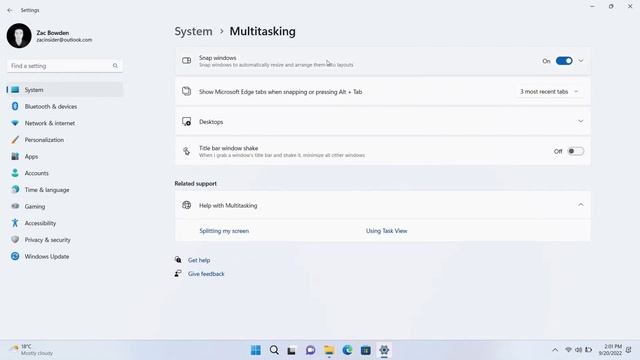Viewport: 640px width, 360px height.
Task: Open the Chat icon on taskbar
Action: [x=311, y=350]
